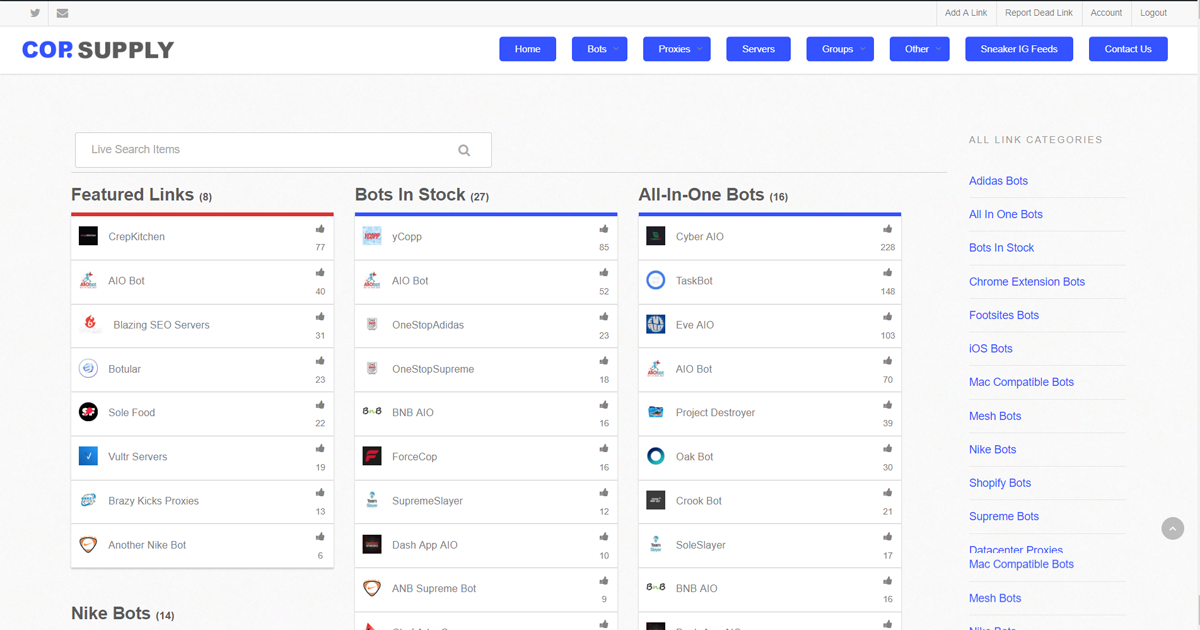Open the Servers nav item

(x=759, y=49)
